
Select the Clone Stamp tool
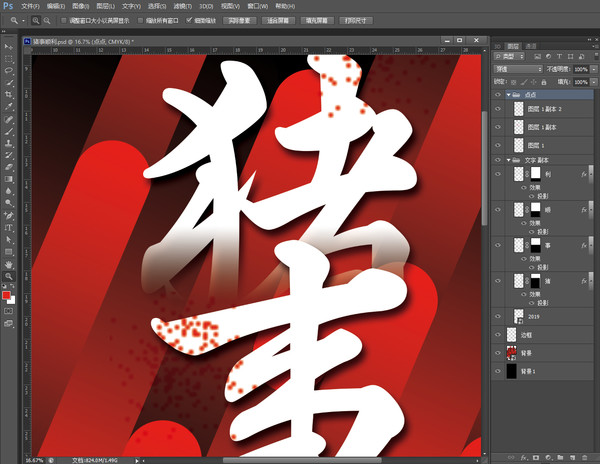8,143
